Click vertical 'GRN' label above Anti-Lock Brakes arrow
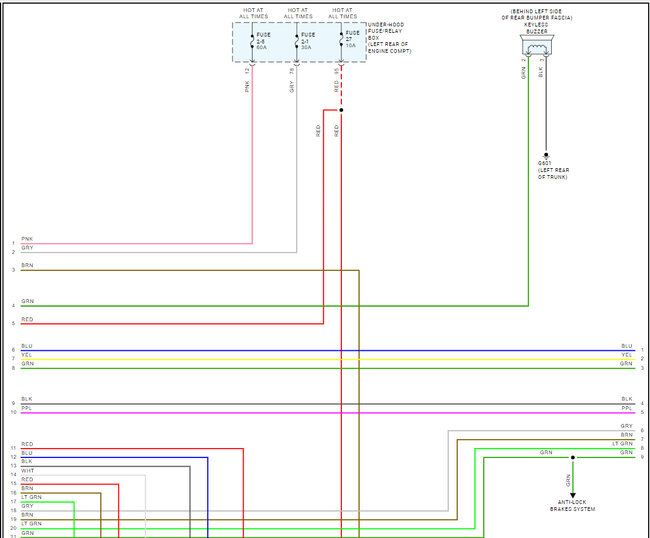The height and width of the screenshot is (538, 650). [568, 481]
